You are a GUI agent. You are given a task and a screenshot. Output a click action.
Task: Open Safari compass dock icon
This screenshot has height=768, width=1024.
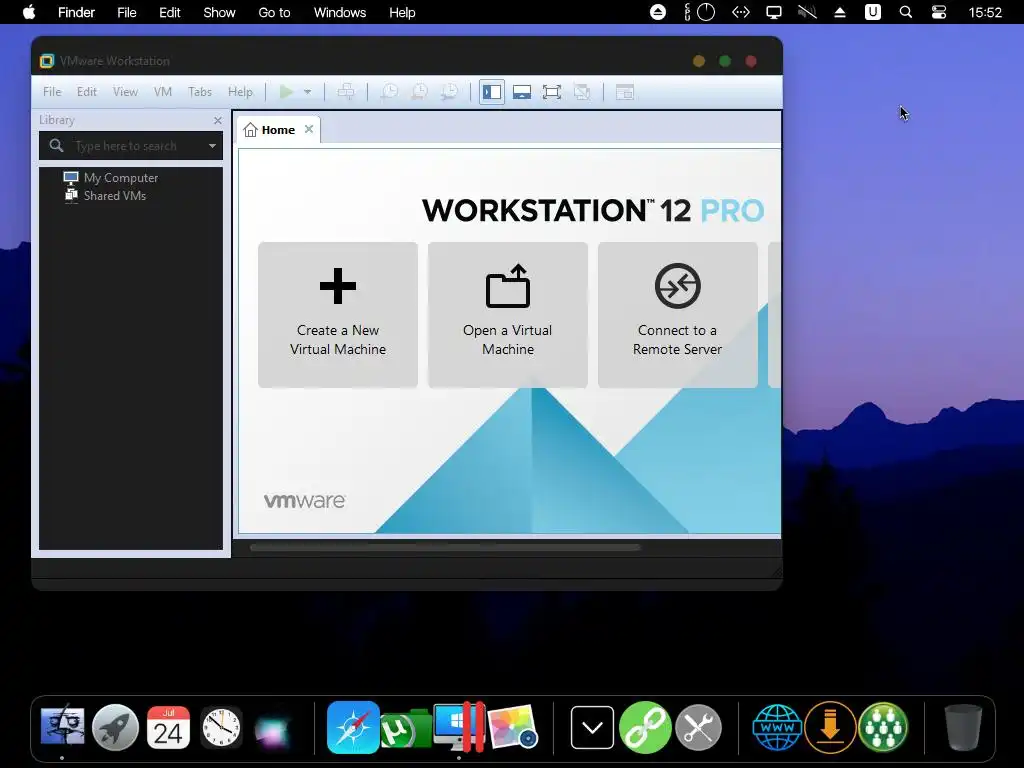click(x=353, y=727)
